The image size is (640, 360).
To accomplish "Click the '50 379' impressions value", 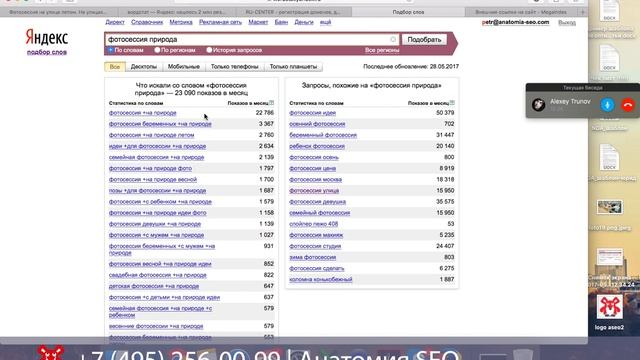I will coord(445,113).
